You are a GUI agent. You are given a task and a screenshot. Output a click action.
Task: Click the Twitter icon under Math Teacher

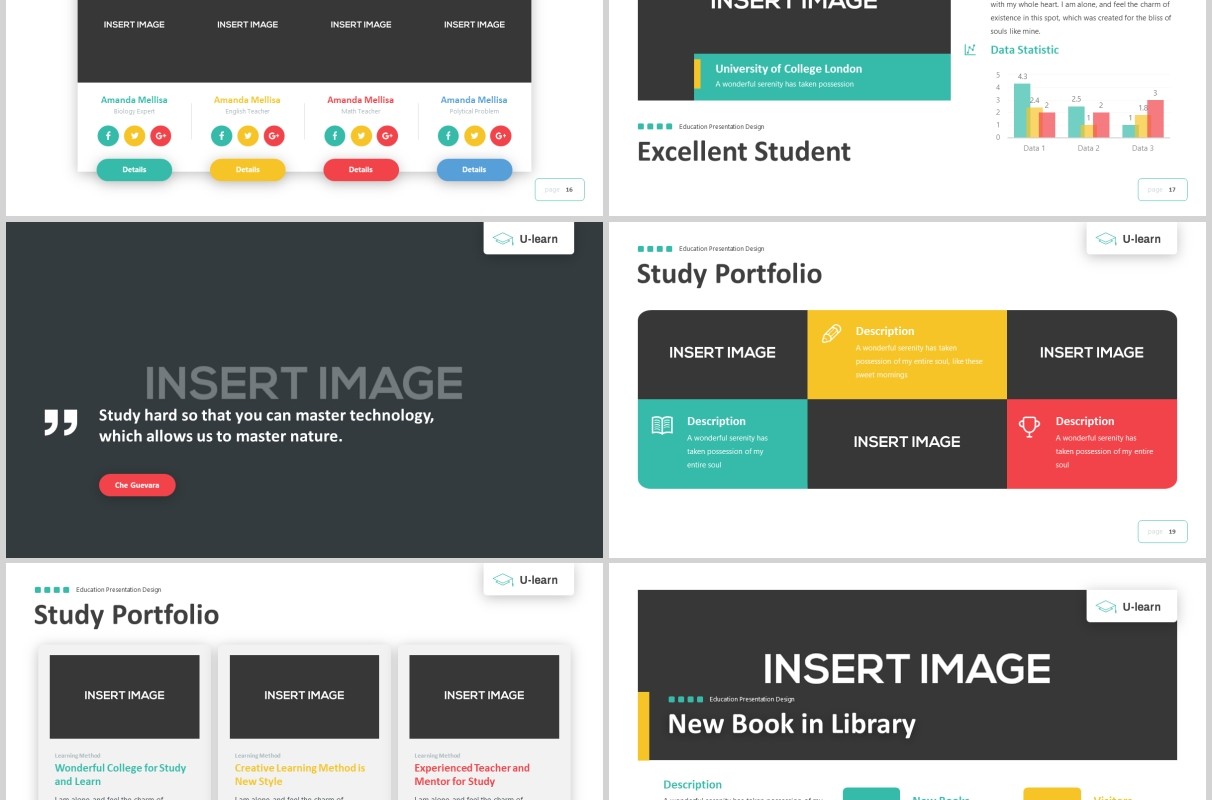pyautogui.click(x=361, y=136)
